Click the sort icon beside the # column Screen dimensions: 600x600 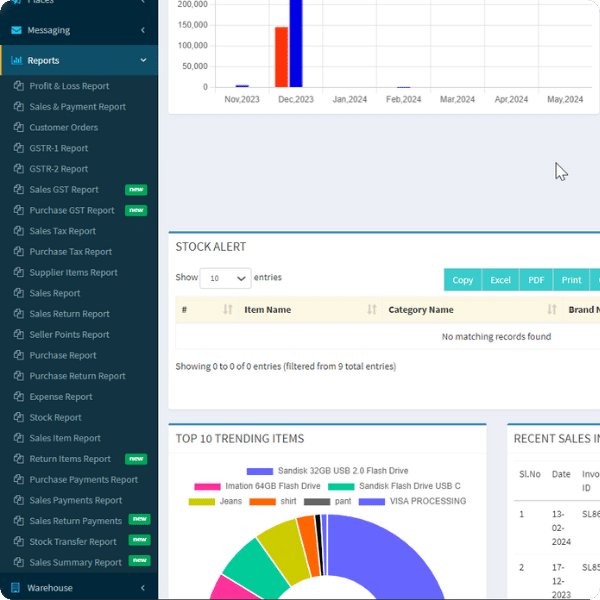pos(227,310)
